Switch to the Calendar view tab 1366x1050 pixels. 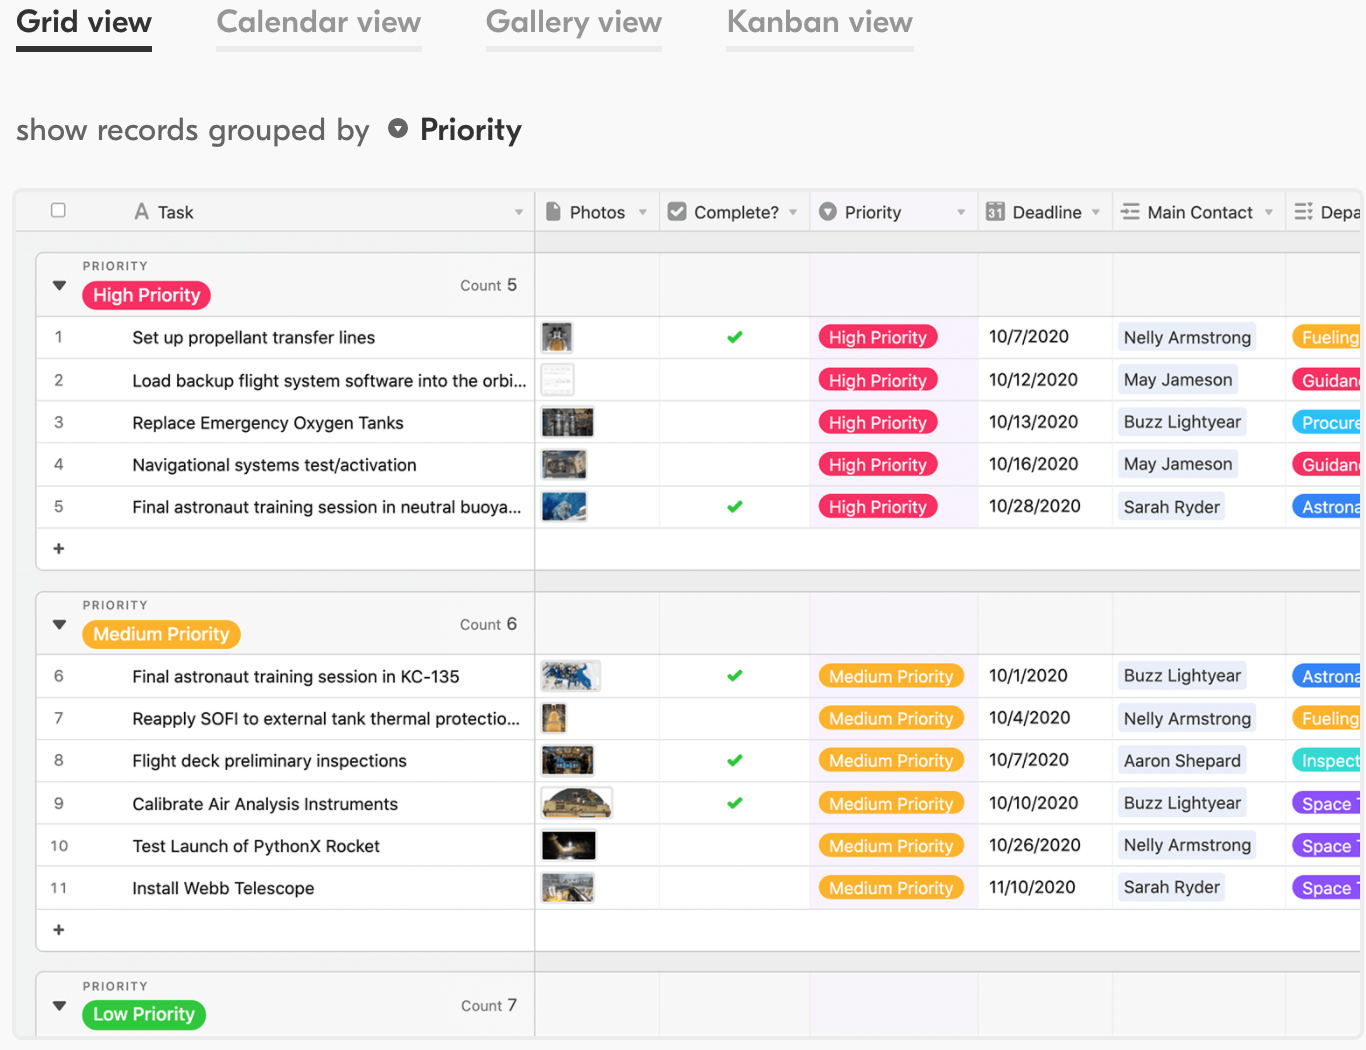tap(318, 23)
